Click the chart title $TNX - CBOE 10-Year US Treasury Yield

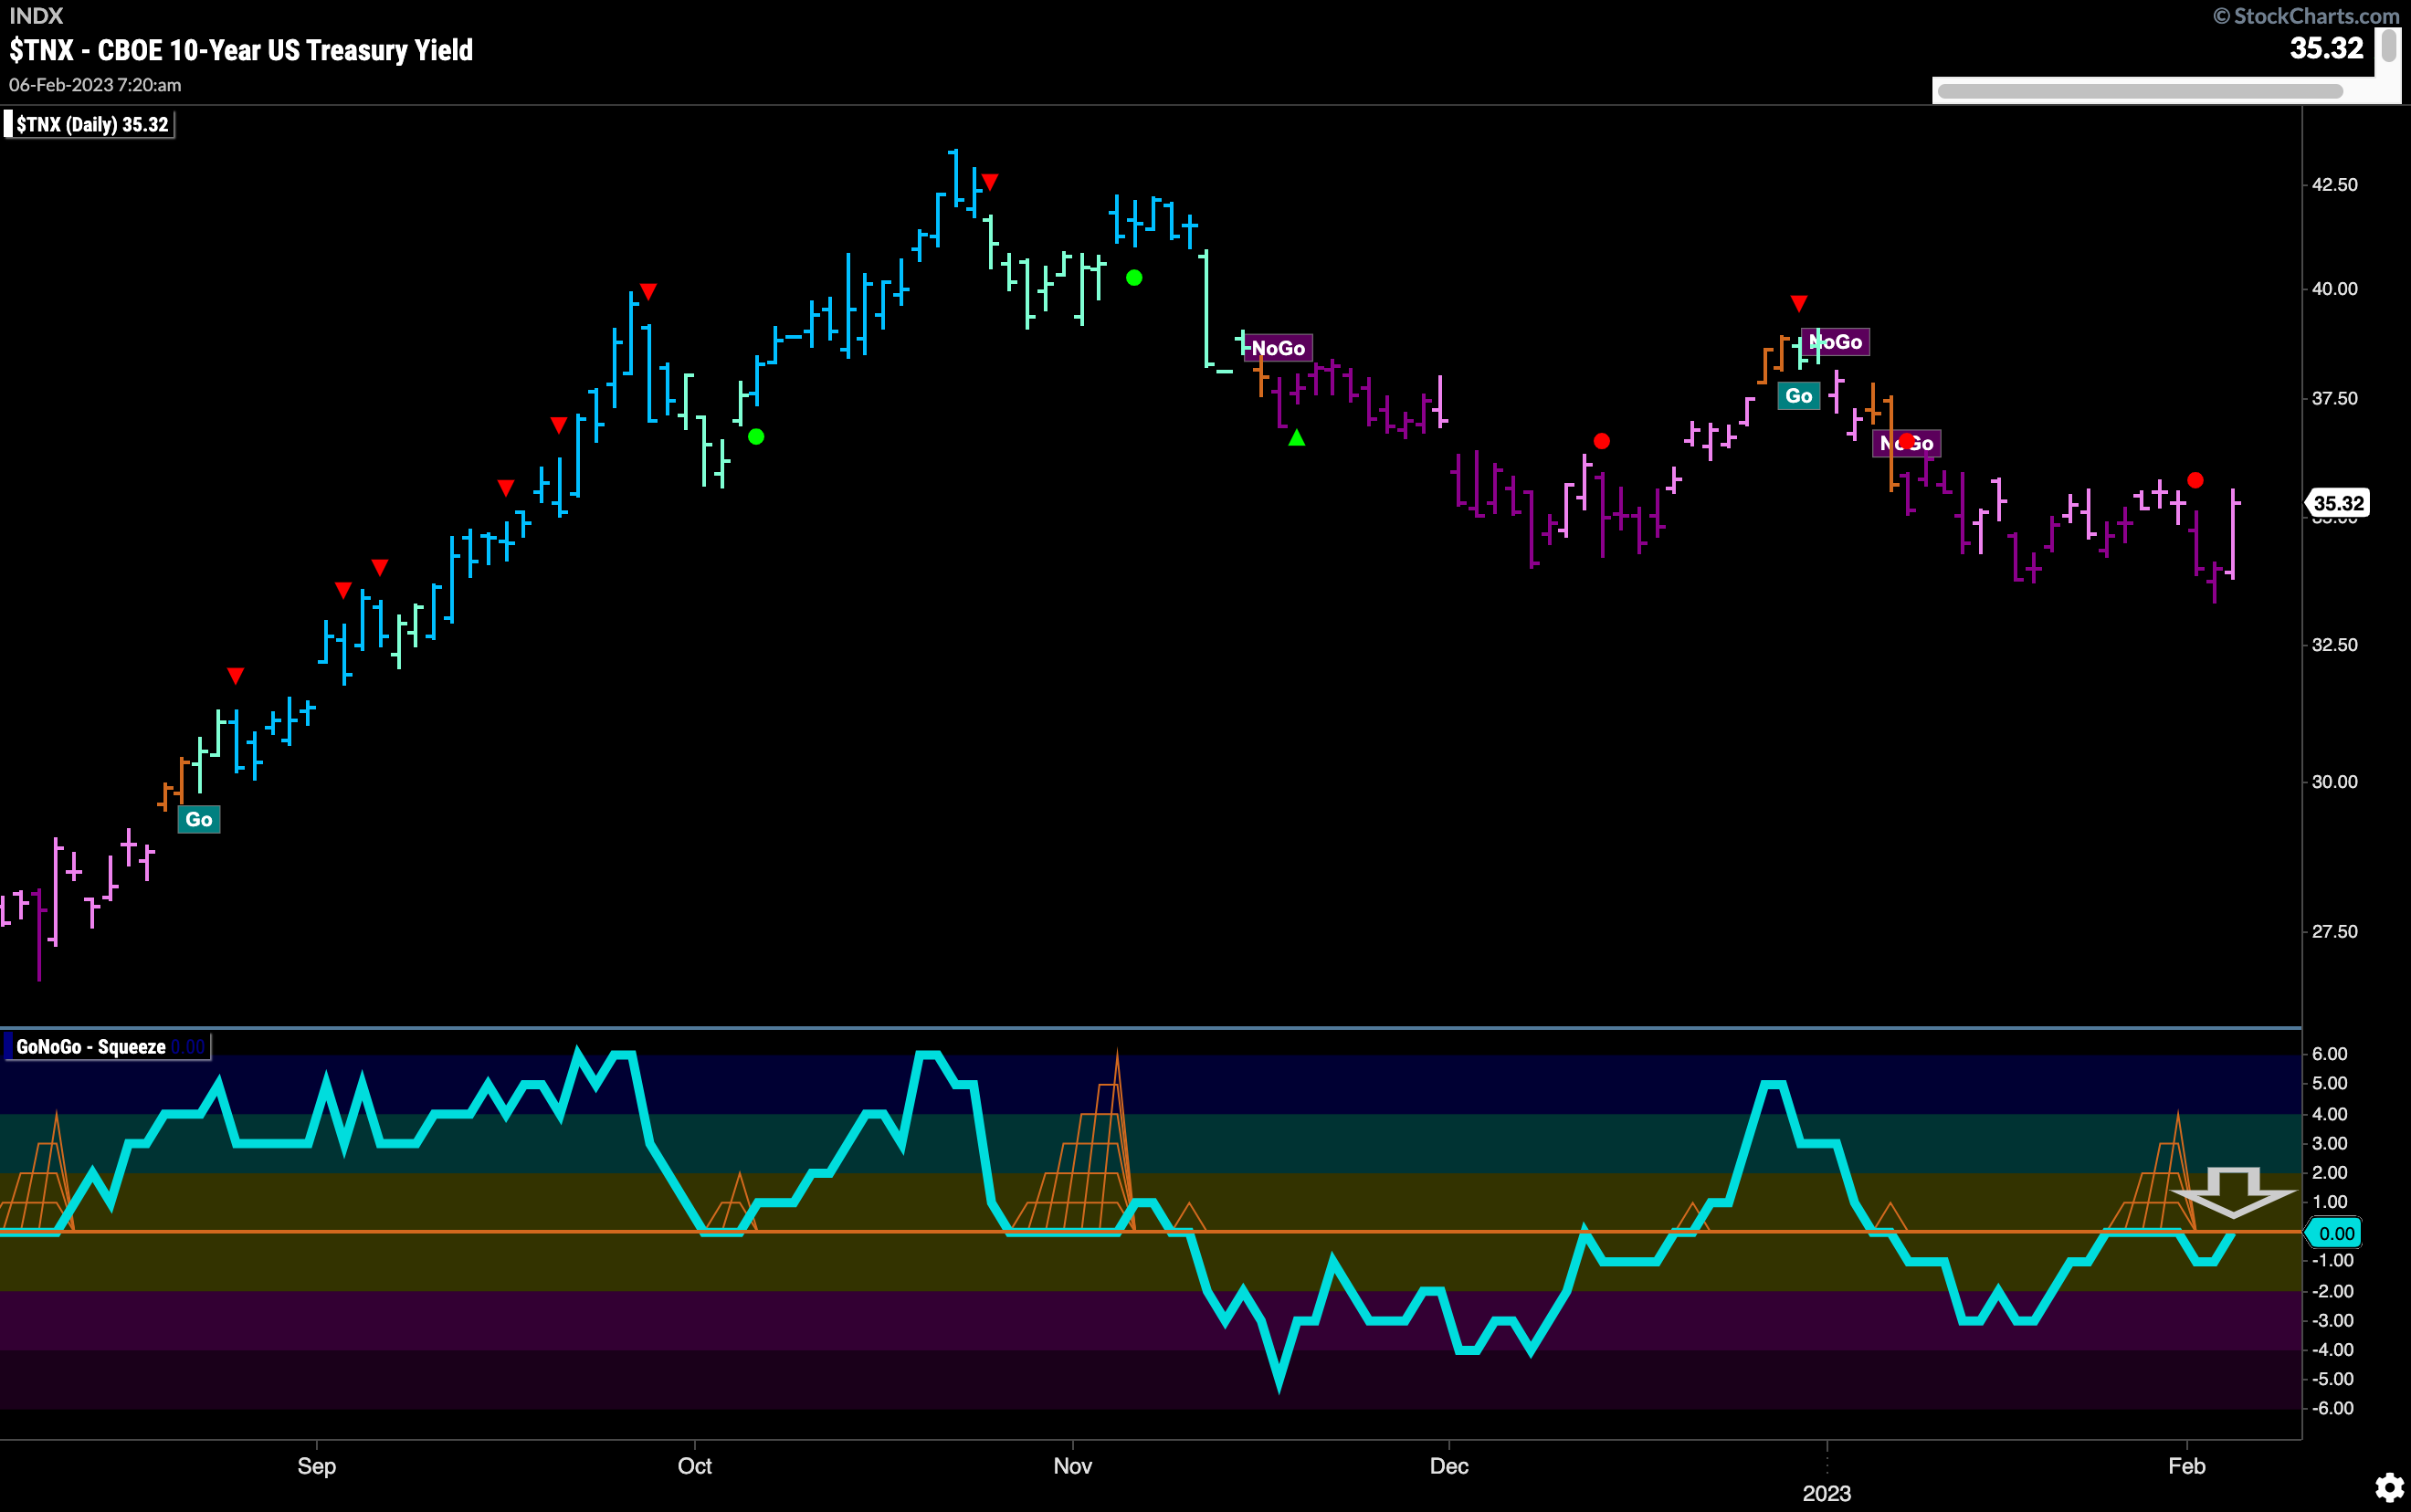point(241,50)
